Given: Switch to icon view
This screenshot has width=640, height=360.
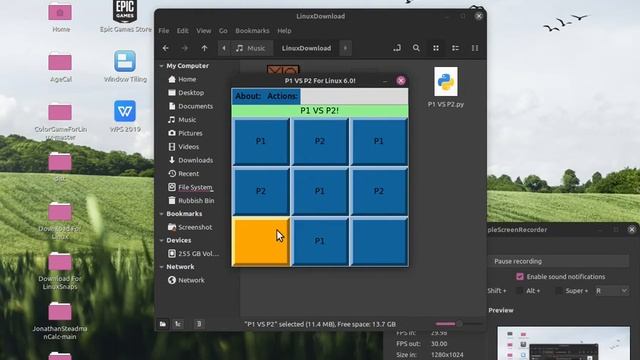Looking at the screenshot, I should coord(436,48).
